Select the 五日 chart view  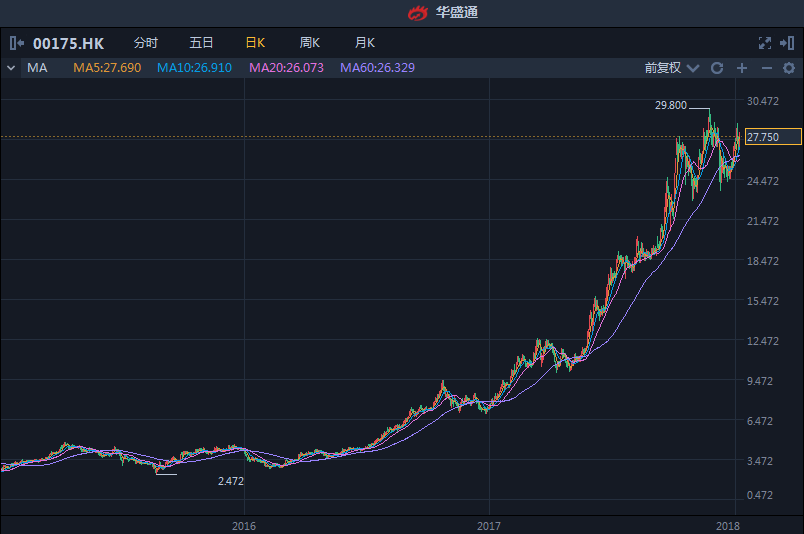(201, 43)
